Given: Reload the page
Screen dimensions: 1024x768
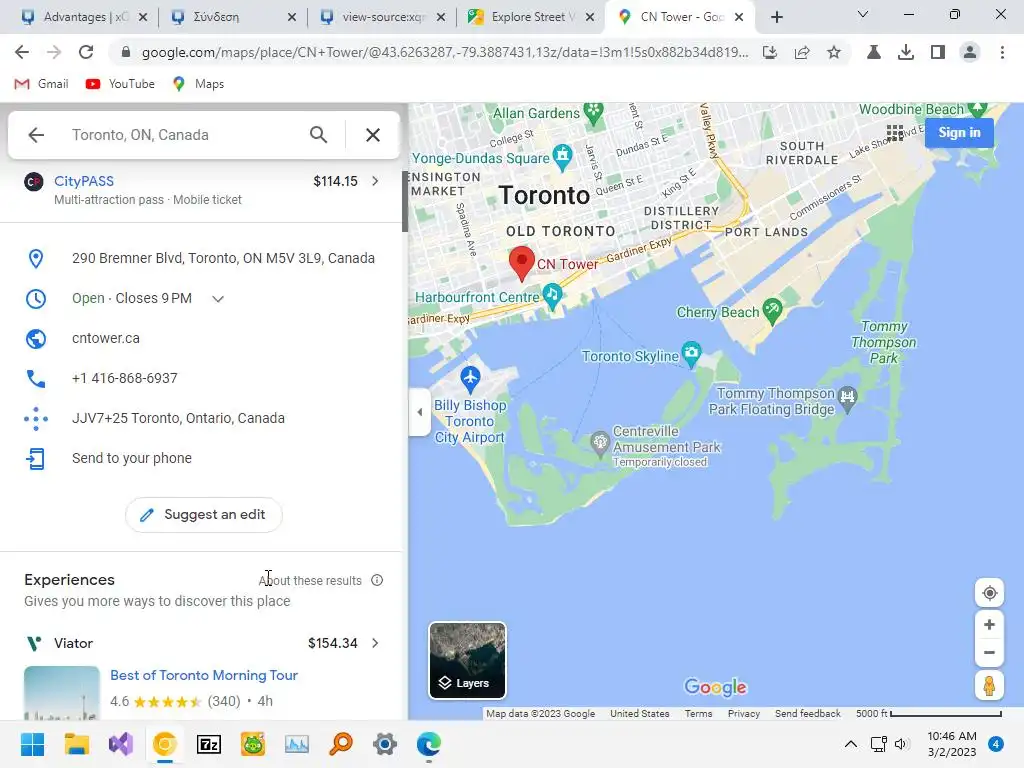Looking at the screenshot, I should click(86, 52).
